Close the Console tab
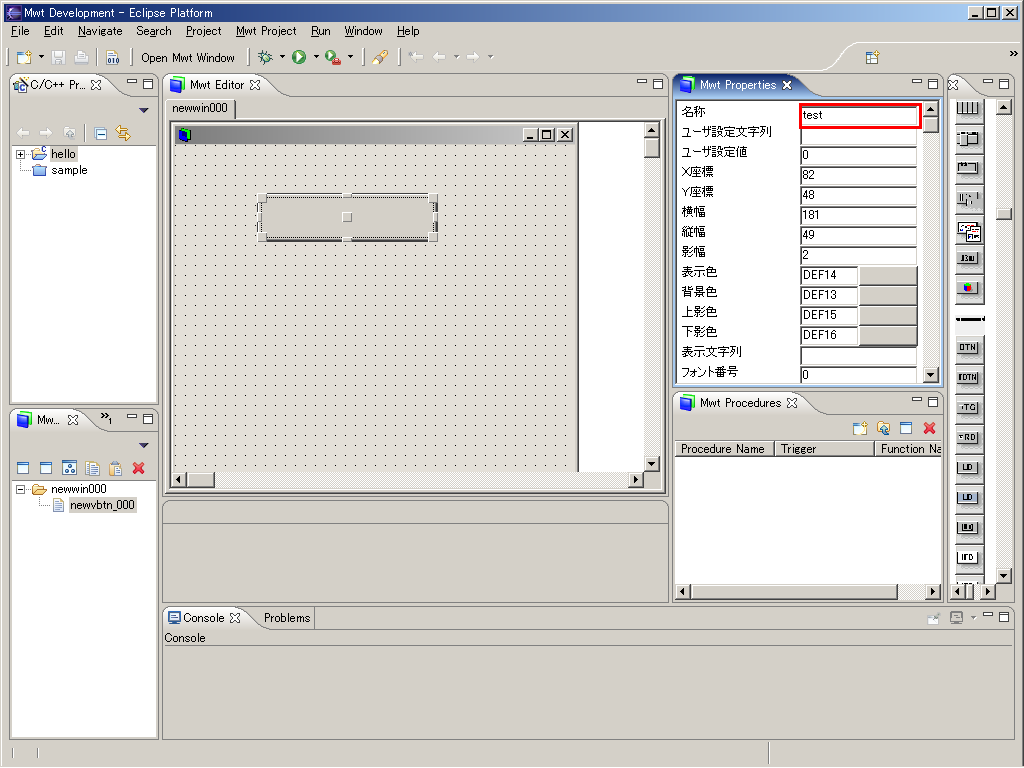This screenshot has width=1024, height=768. coord(234,618)
